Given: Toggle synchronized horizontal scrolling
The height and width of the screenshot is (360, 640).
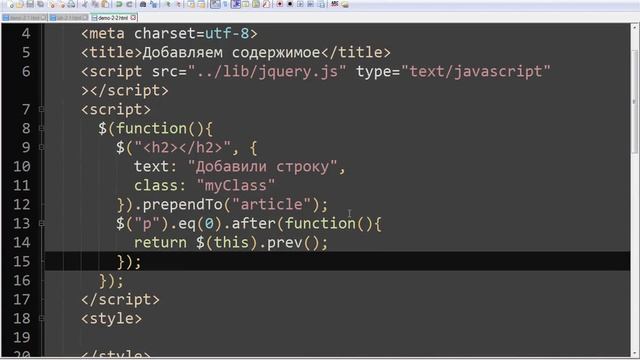Looking at the screenshot, I should pos(202,4).
